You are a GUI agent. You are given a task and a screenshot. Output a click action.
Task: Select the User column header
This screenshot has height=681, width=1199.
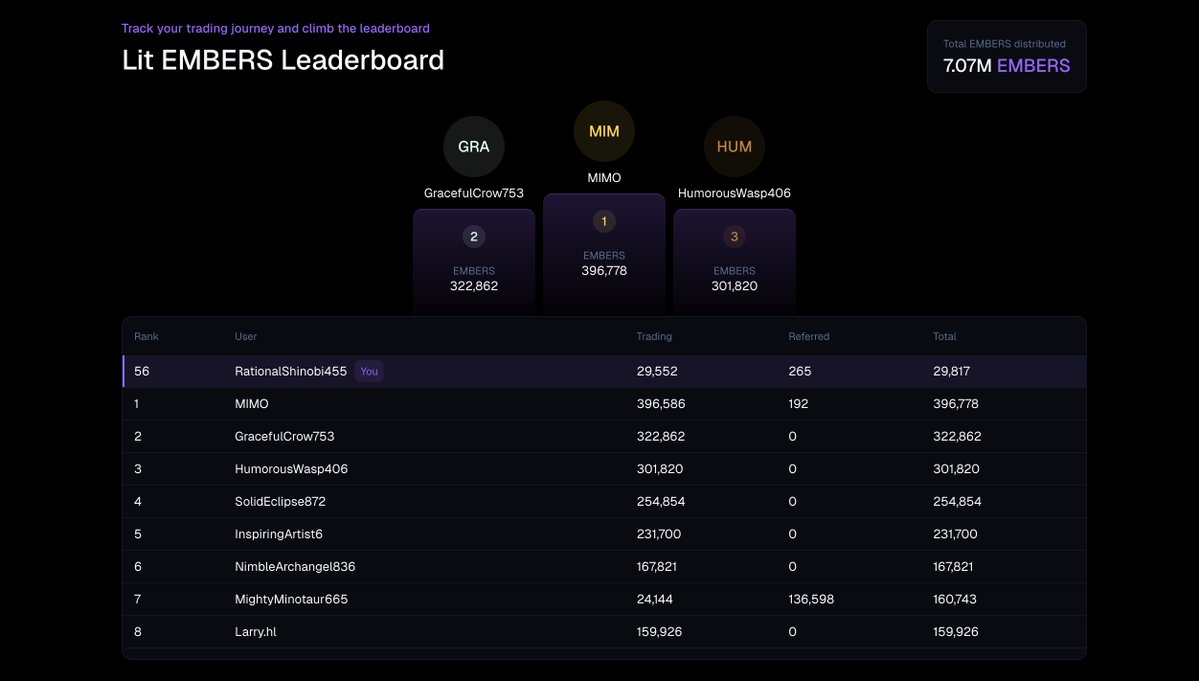pyautogui.click(x=245, y=336)
